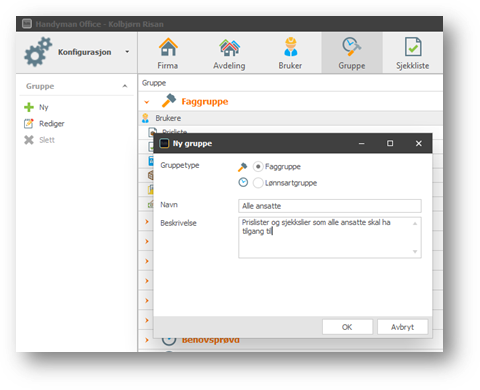Click the Brukere person icon
Image resolution: width=480 pixels, height=390 pixels.
(x=145, y=118)
